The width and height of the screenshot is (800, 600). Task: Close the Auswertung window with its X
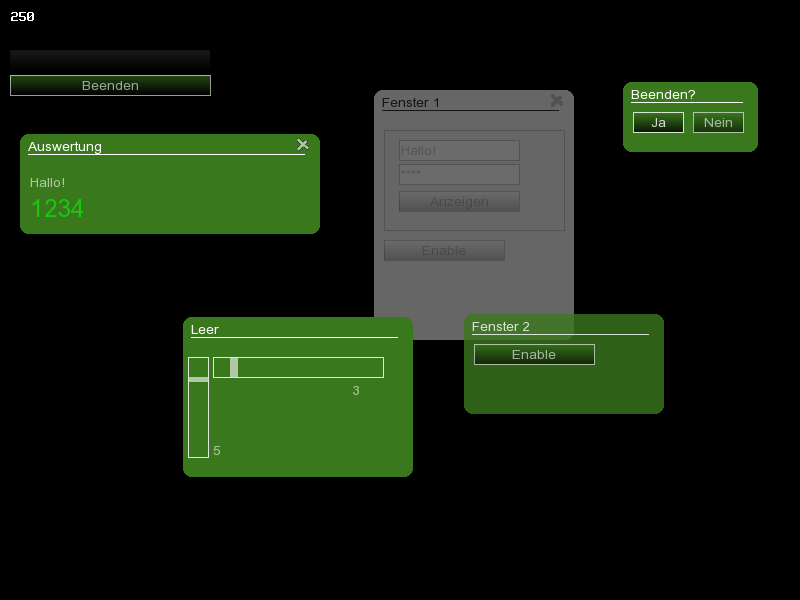tap(303, 145)
